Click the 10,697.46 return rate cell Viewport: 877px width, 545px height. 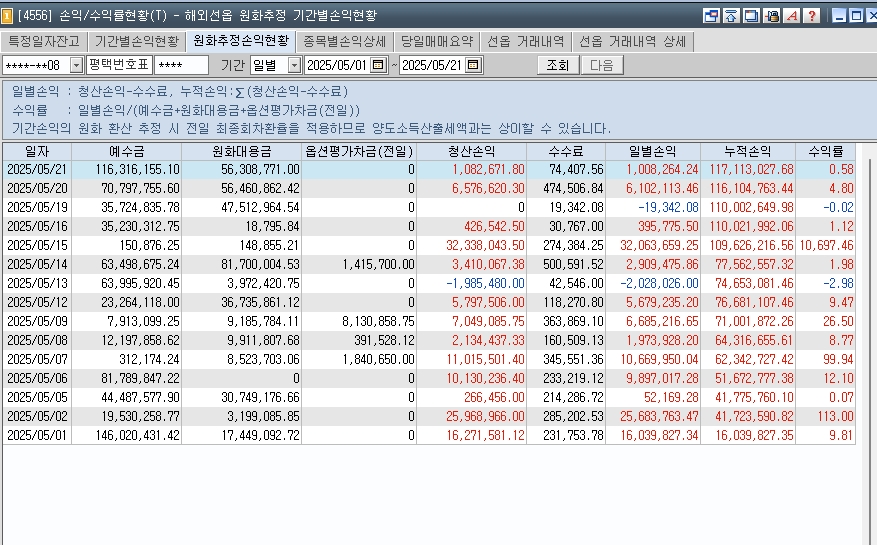pos(826,246)
